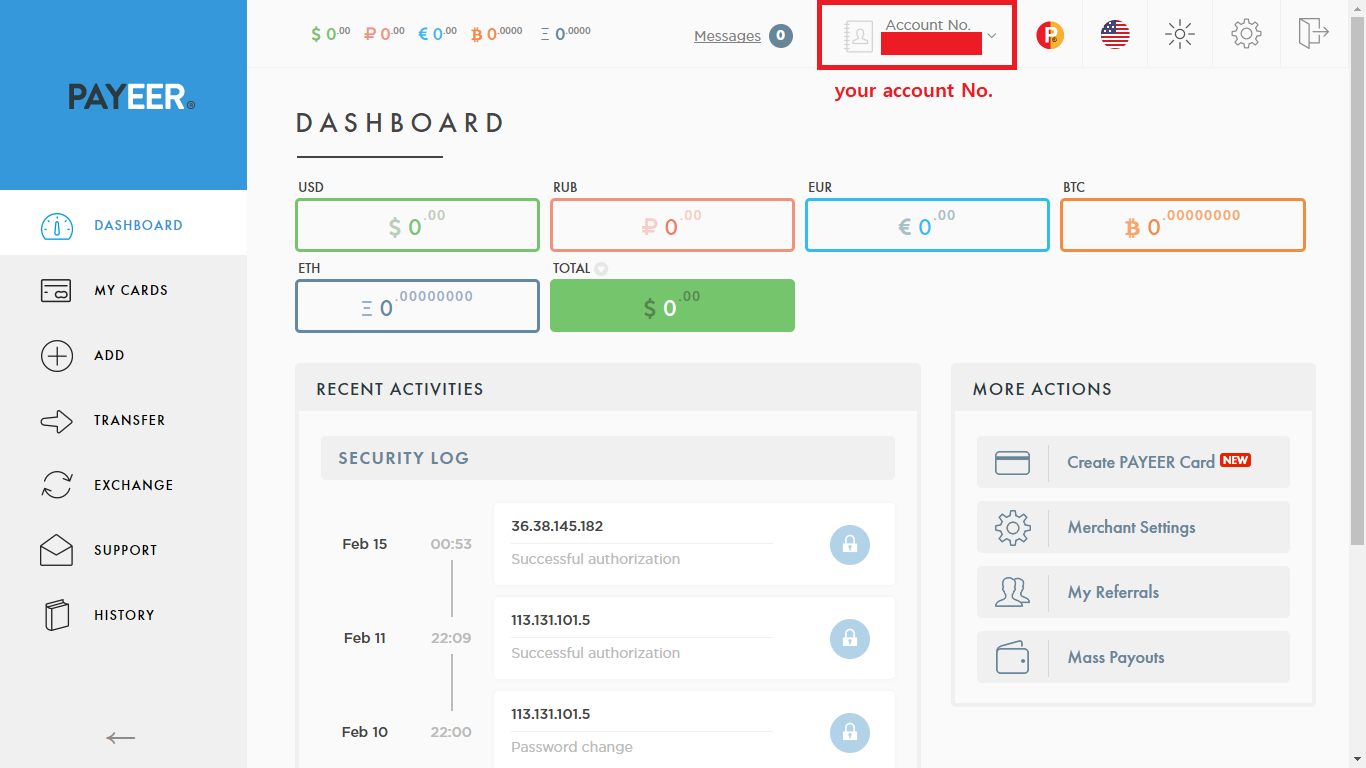This screenshot has width=1366, height=768.
Task: Click lock icon for Feb 11 entry
Action: (849, 638)
